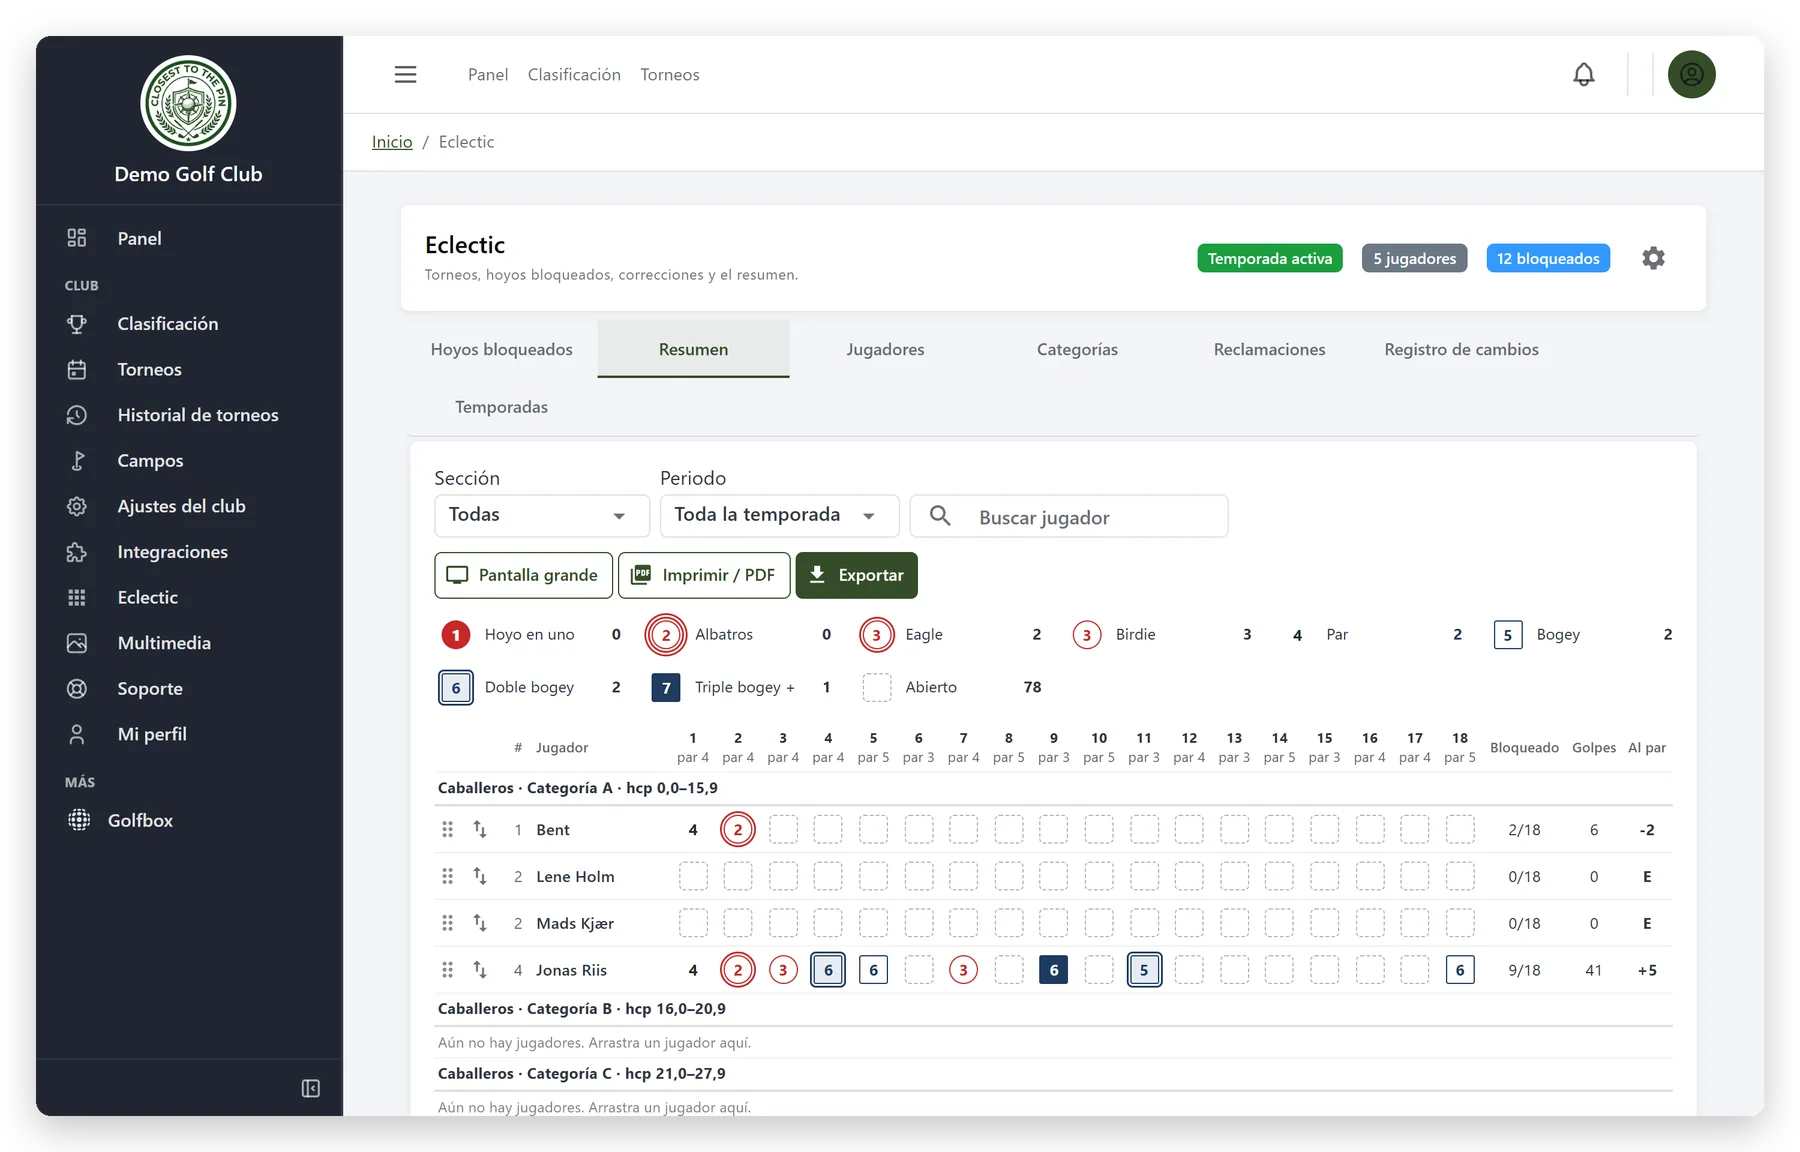
Task: Open the Periodo dropdown
Action: [779, 516]
